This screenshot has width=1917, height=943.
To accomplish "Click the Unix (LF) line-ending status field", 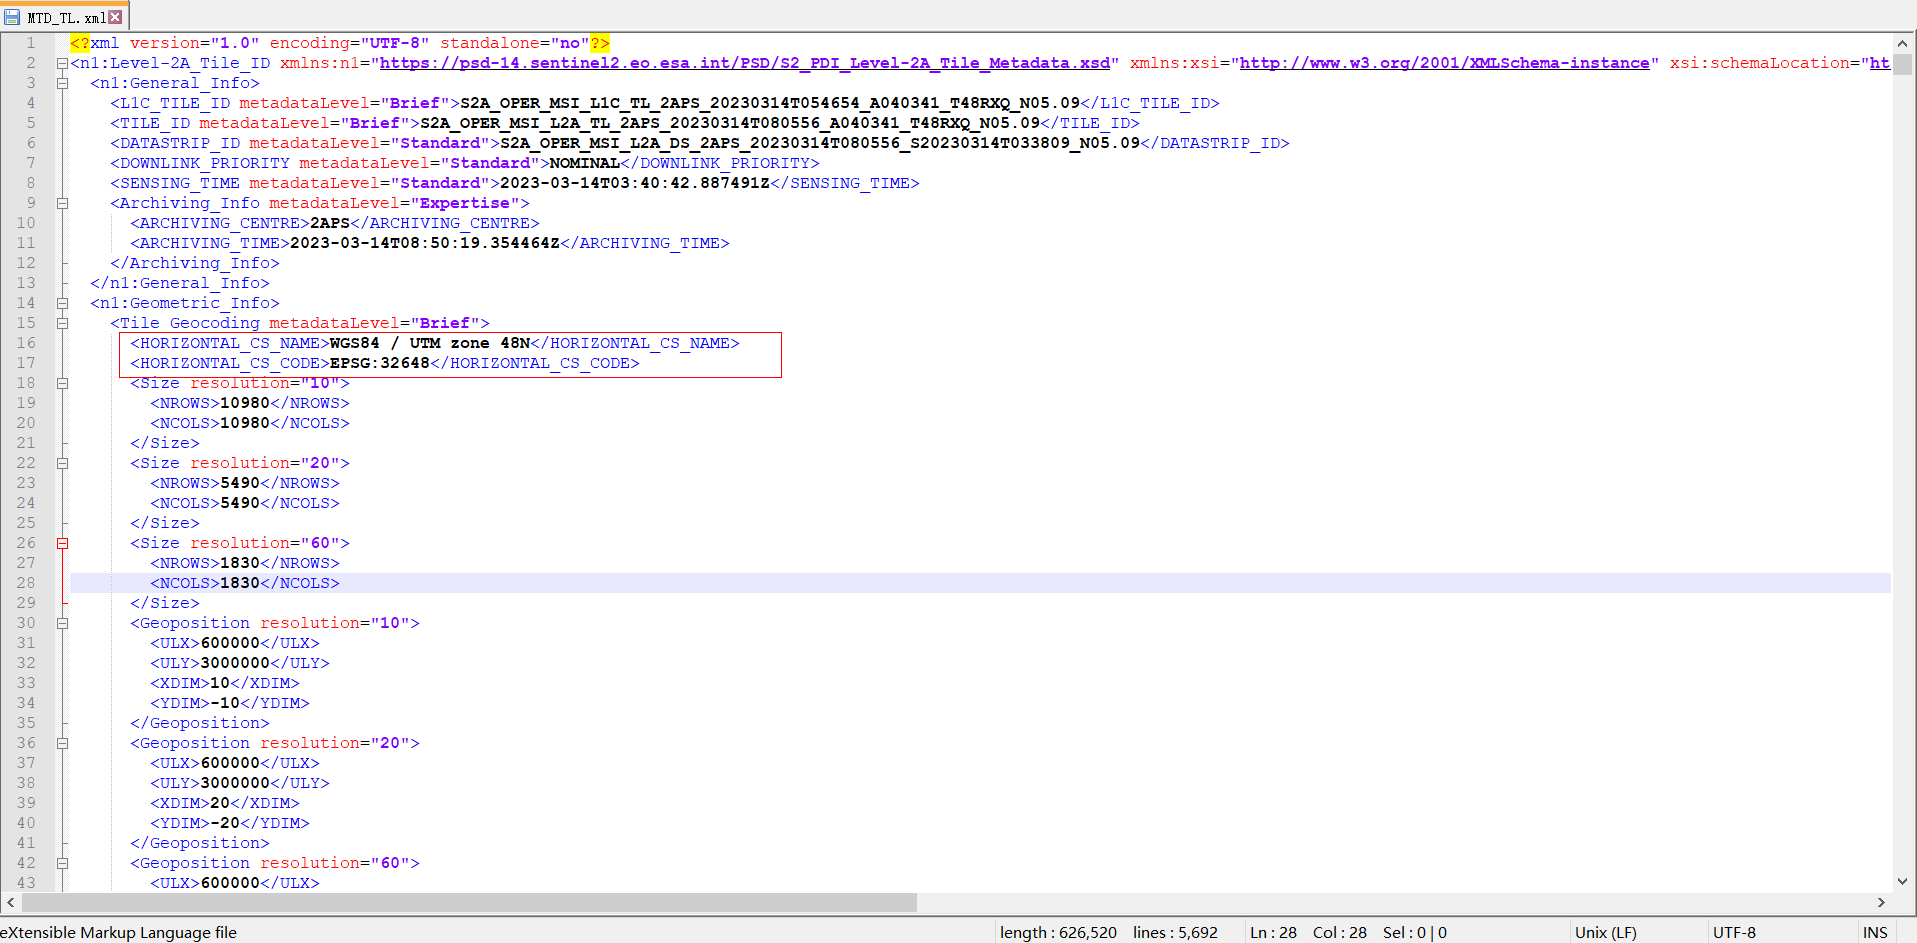I will pyautogui.click(x=1605, y=932).
